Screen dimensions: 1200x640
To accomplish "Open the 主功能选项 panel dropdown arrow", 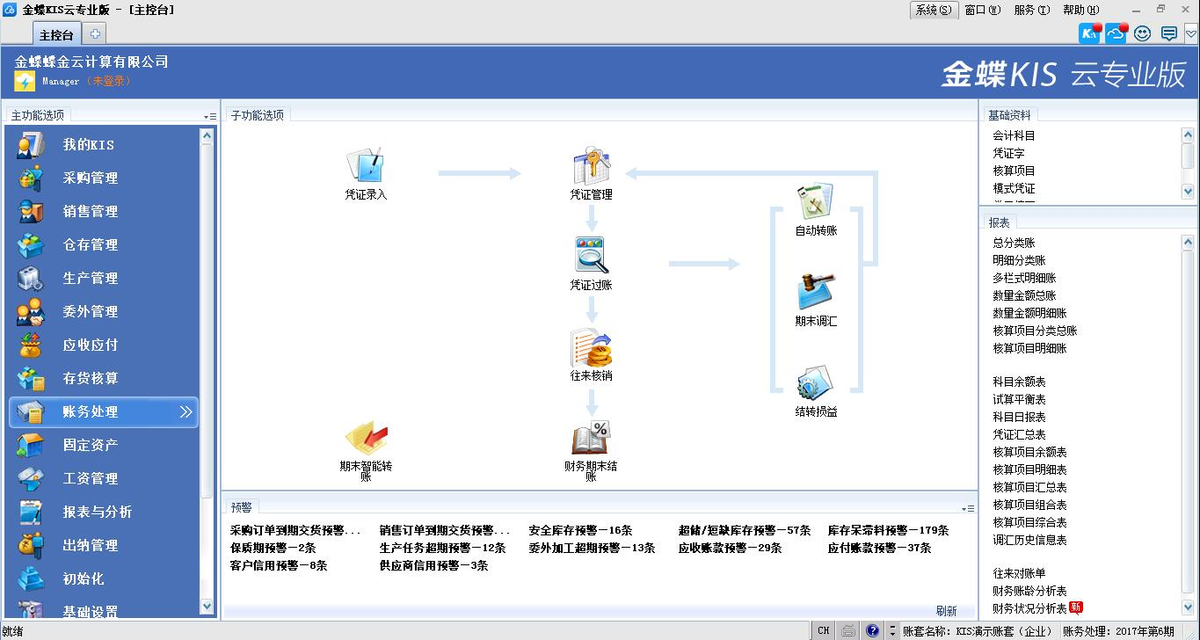I will (210, 117).
